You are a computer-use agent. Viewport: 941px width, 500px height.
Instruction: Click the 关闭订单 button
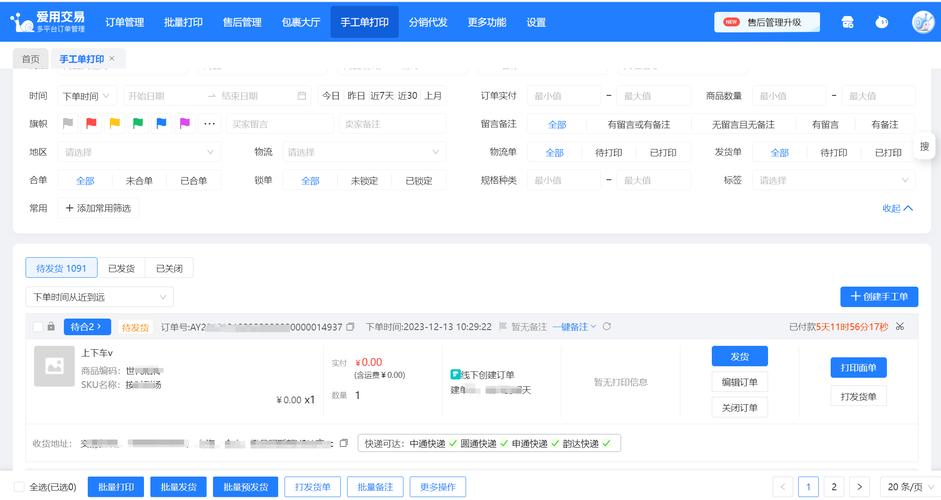(x=739, y=408)
